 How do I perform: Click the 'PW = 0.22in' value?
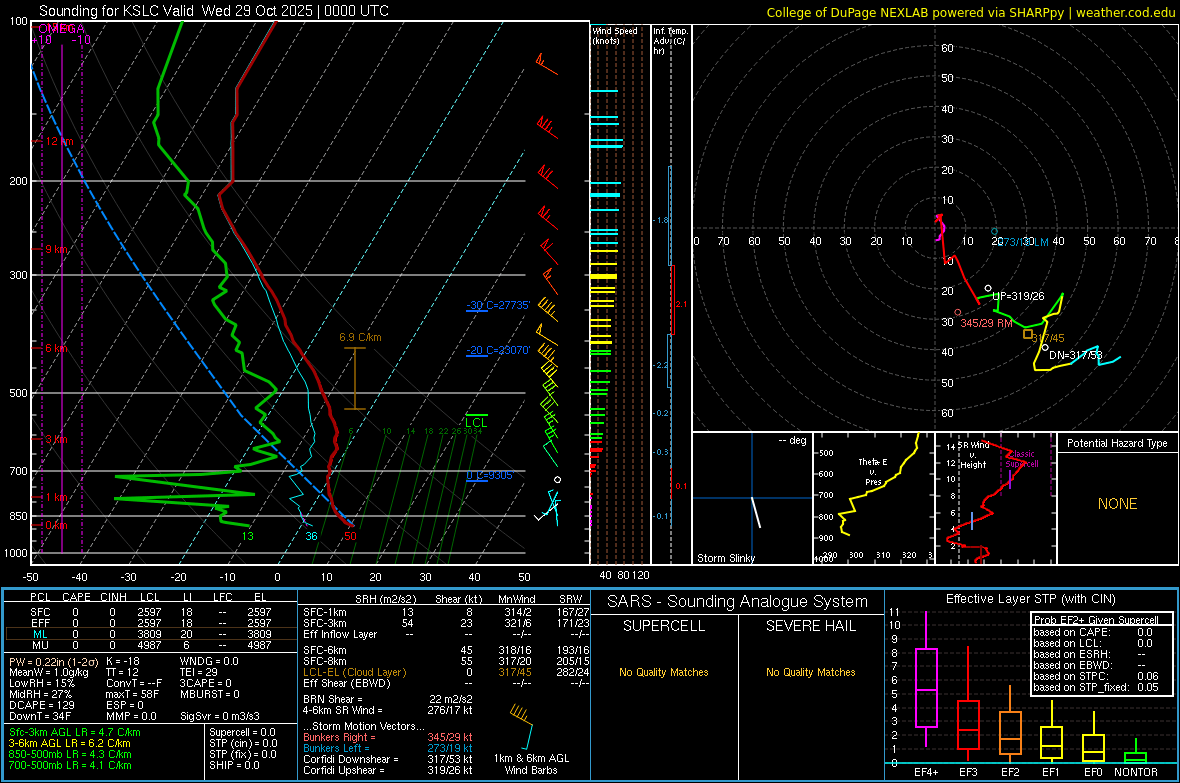coord(52,661)
